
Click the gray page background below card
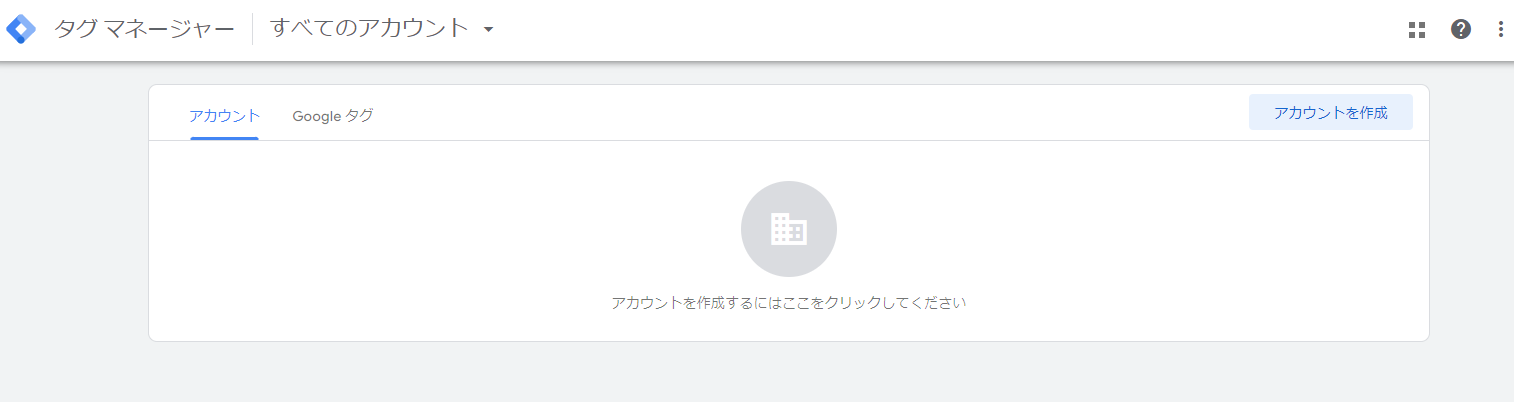(x=788, y=372)
